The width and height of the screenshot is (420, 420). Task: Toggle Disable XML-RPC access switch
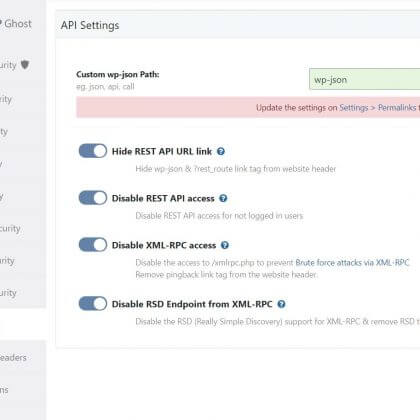tap(93, 245)
